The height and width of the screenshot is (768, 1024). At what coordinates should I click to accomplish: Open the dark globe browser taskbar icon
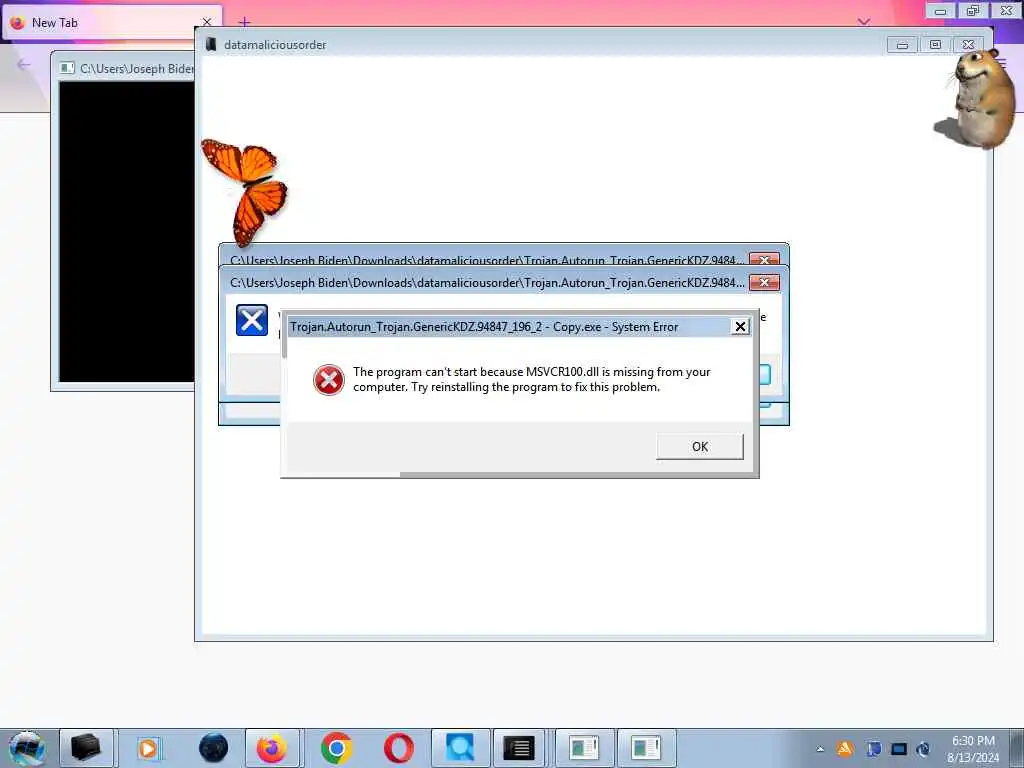click(213, 748)
